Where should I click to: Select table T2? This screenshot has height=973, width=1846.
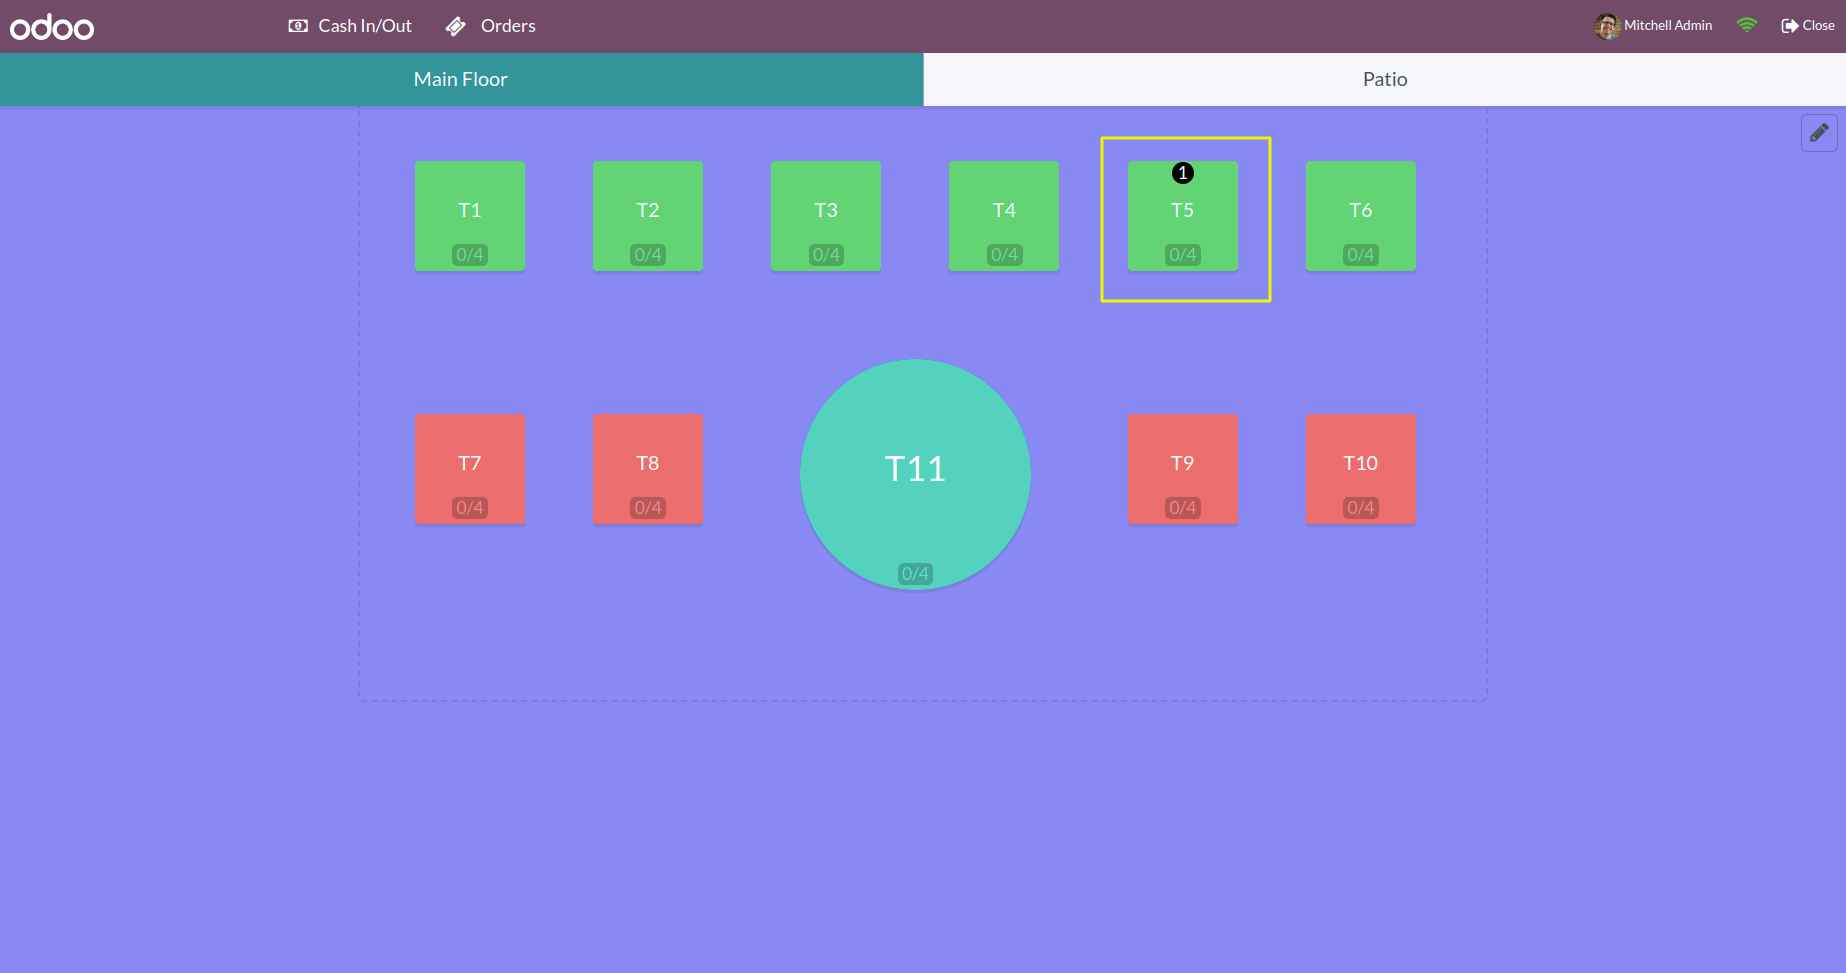point(648,216)
